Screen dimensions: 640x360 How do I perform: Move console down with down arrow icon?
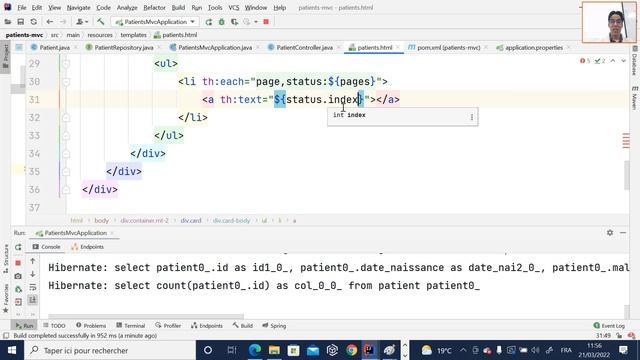tap(33, 274)
